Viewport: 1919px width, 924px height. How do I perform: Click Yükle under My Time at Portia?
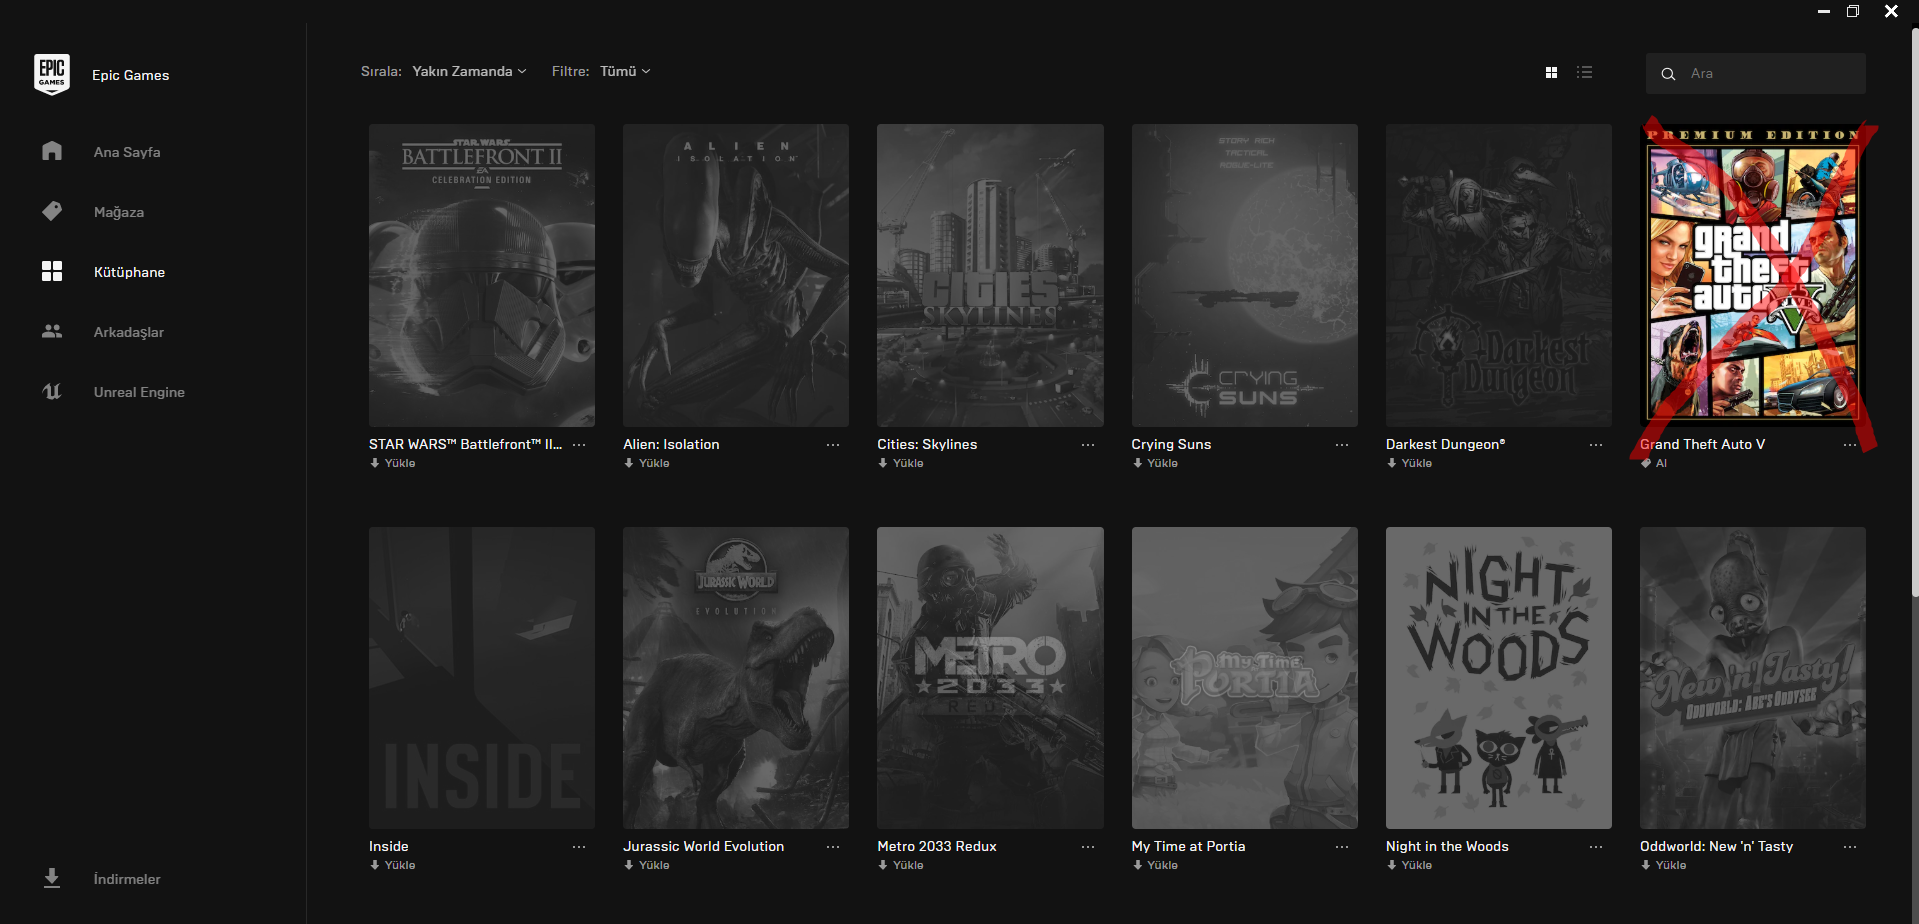(x=1155, y=865)
